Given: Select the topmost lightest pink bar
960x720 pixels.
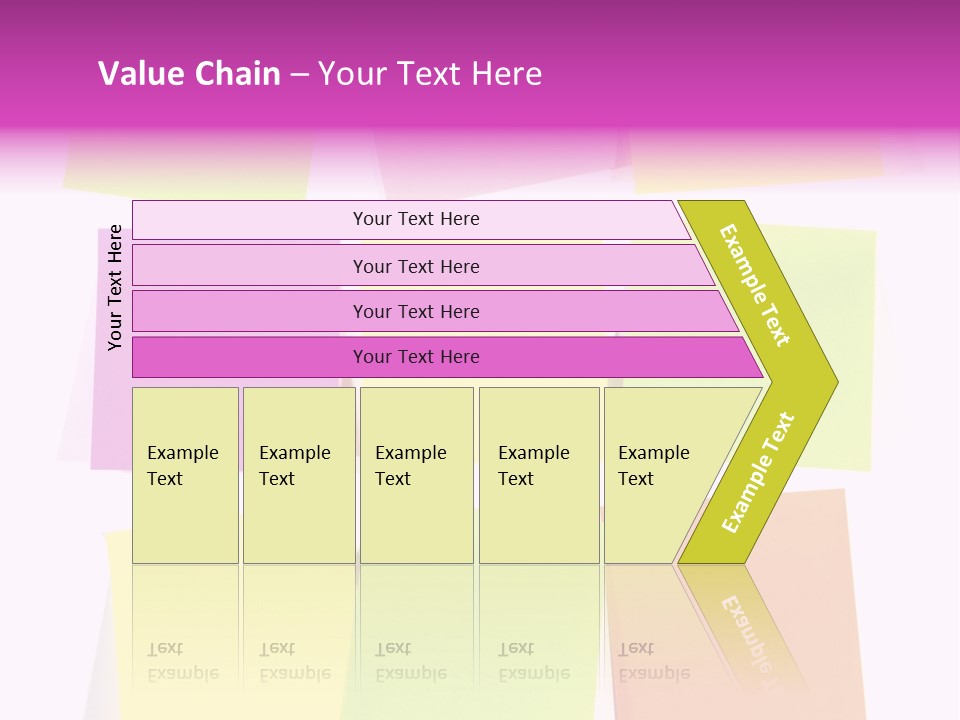Looking at the screenshot, I should click(415, 219).
